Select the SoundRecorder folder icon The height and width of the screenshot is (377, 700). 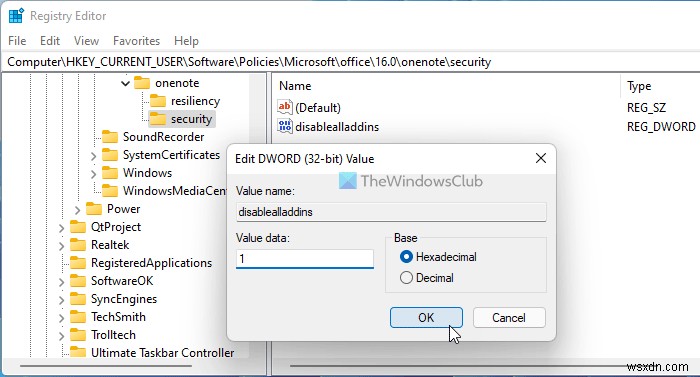click(110, 136)
